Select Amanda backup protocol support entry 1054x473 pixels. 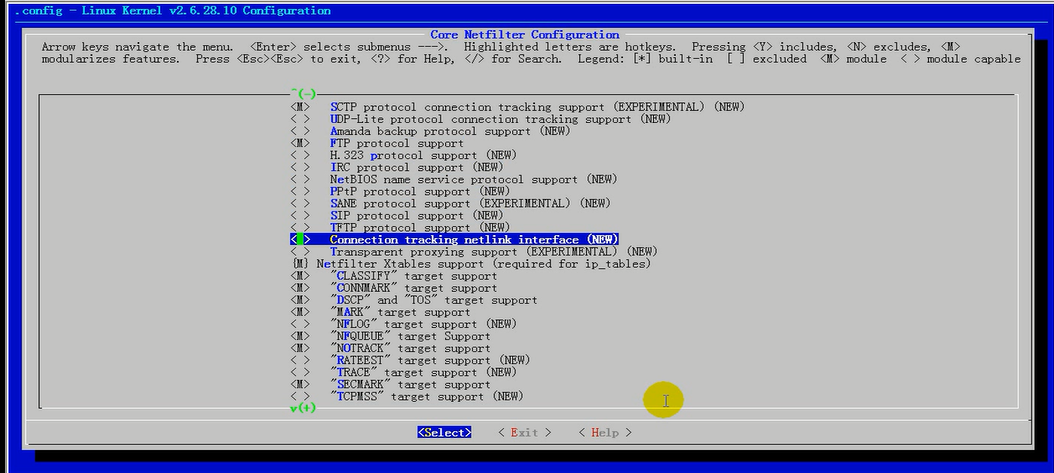pyautogui.click(x=450, y=131)
